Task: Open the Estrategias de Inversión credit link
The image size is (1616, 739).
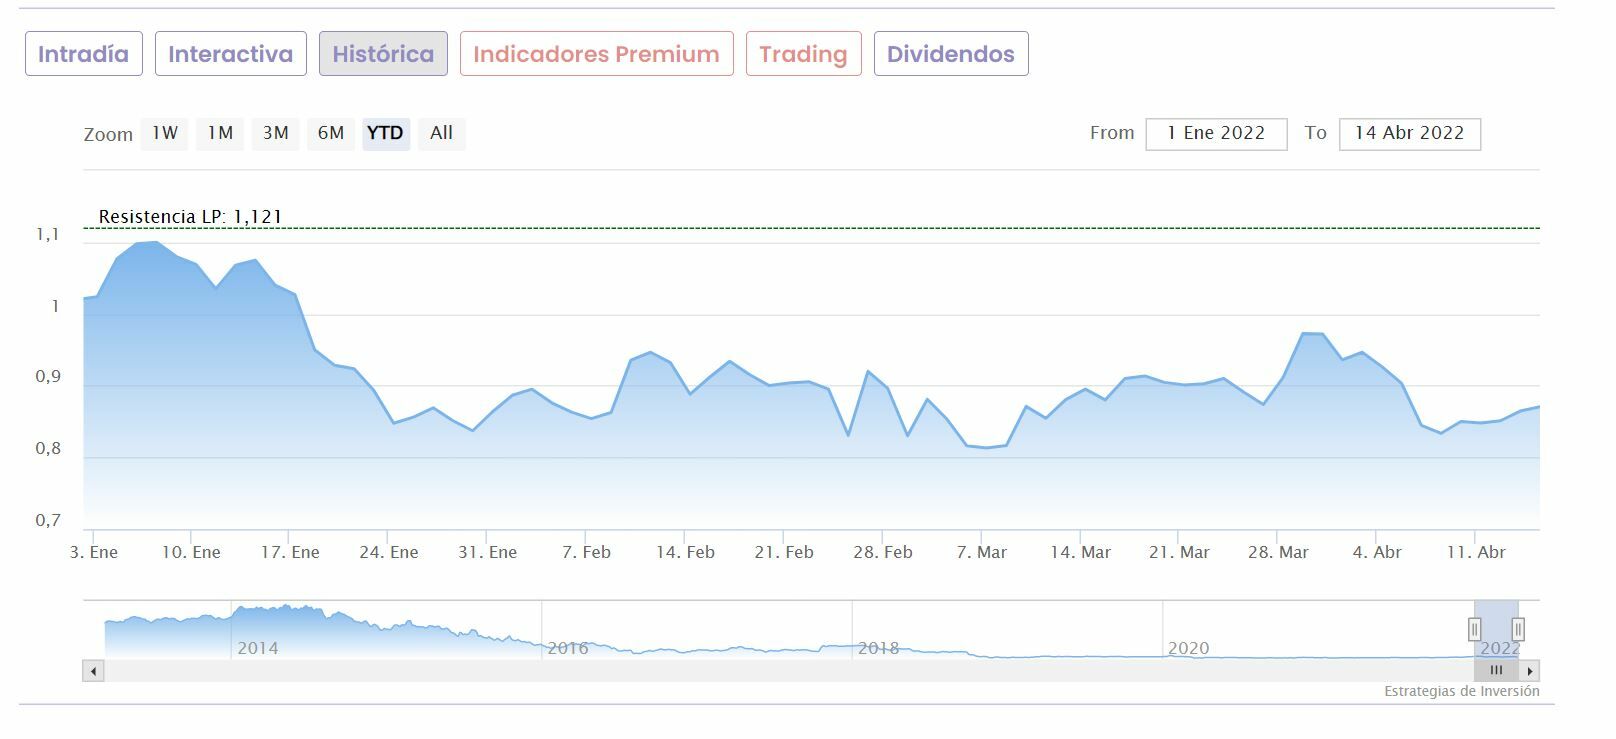Action: [1461, 691]
